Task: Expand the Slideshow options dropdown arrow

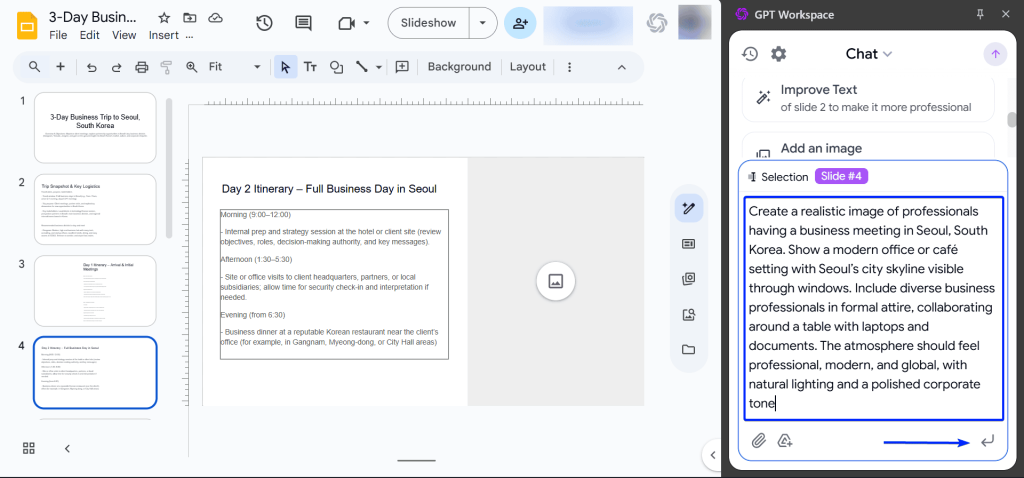Action: pos(484,23)
